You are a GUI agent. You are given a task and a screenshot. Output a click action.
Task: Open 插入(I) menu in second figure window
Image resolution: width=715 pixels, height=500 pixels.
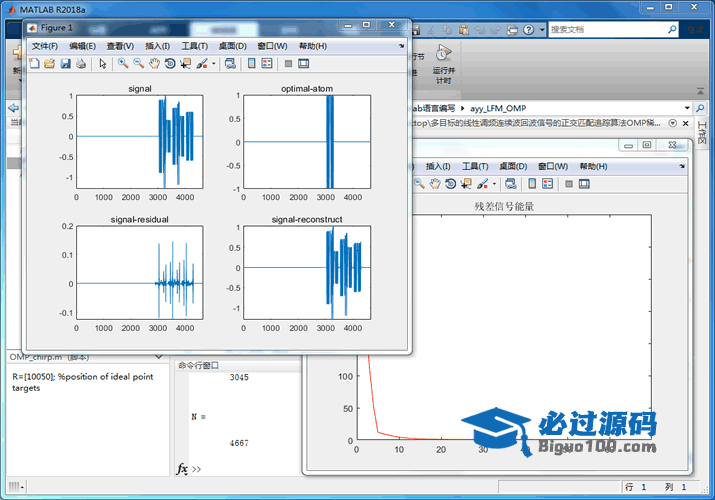(x=438, y=166)
